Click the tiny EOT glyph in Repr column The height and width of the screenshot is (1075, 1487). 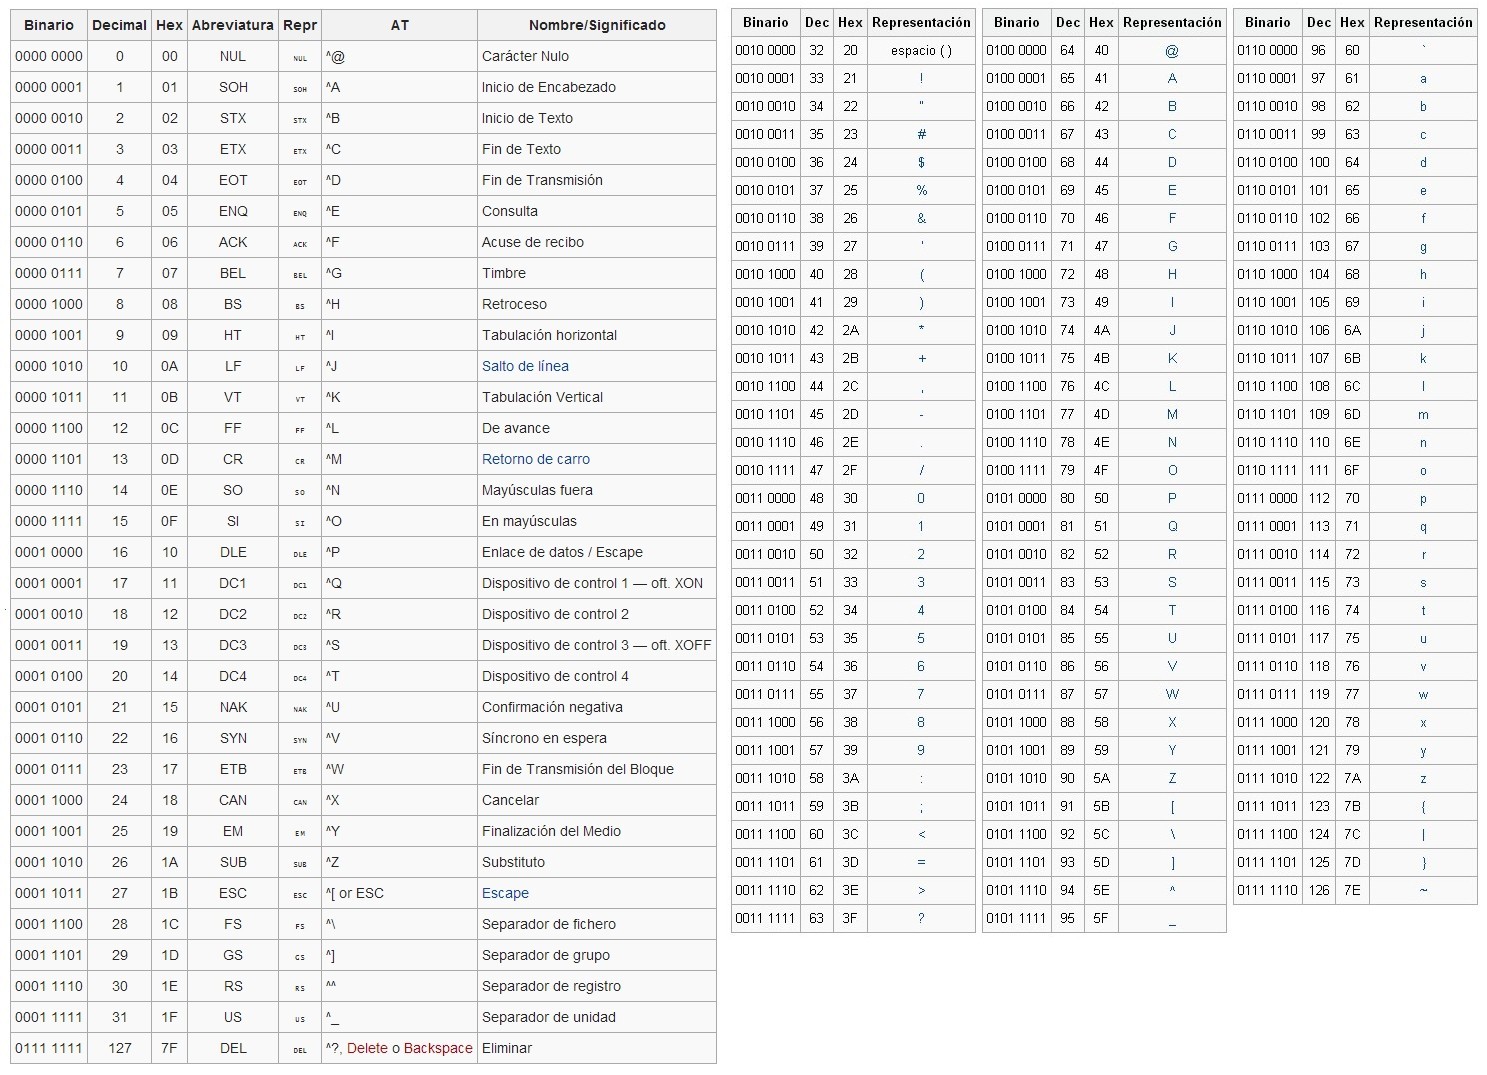coord(300,182)
